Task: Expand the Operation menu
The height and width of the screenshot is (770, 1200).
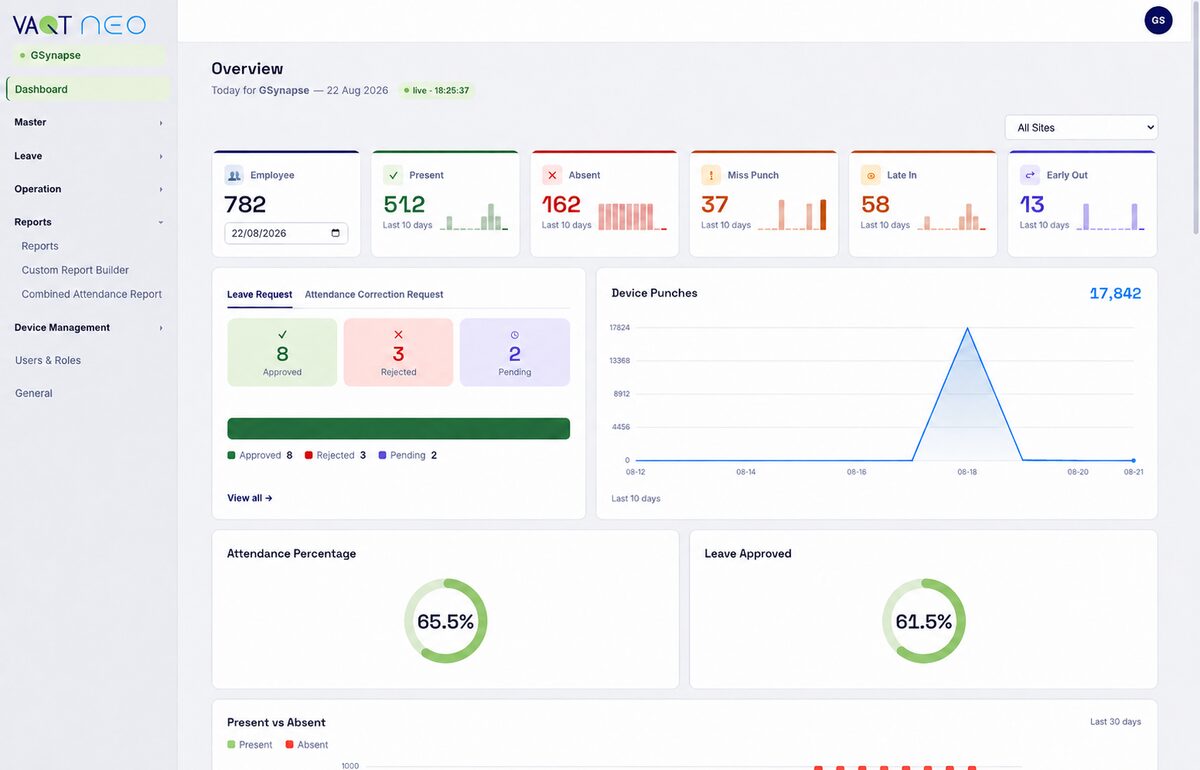Action: (88, 189)
